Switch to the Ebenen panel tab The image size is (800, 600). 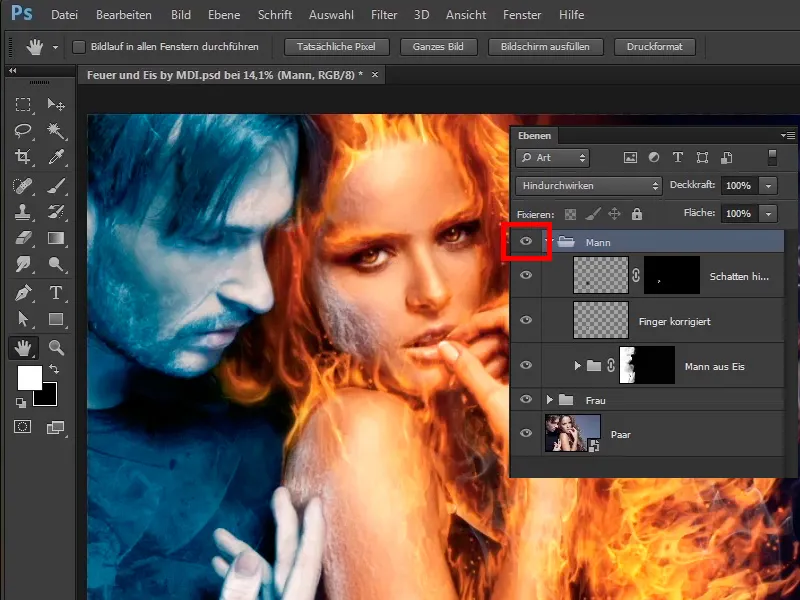point(534,136)
